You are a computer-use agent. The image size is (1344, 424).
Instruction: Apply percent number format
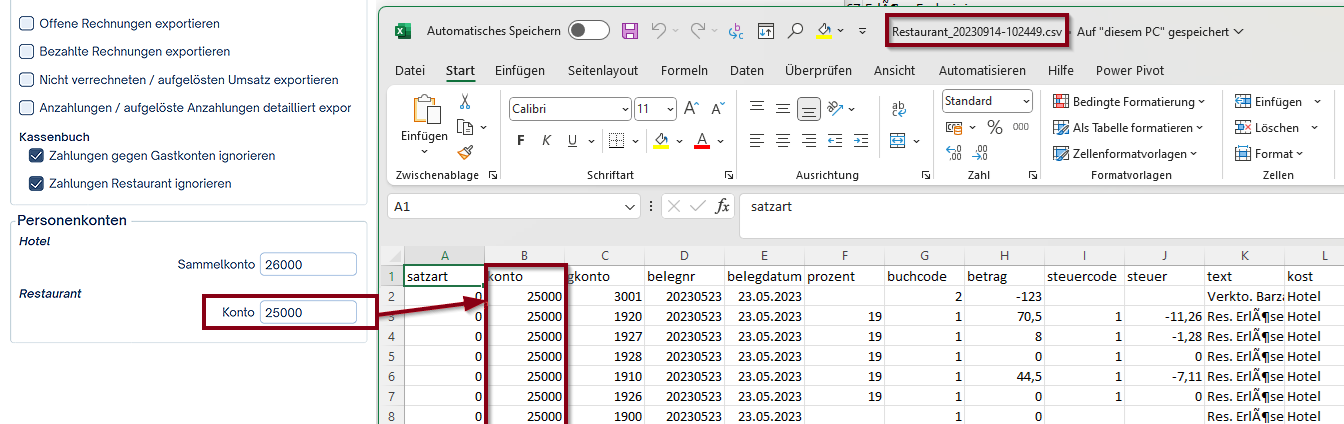(x=994, y=127)
